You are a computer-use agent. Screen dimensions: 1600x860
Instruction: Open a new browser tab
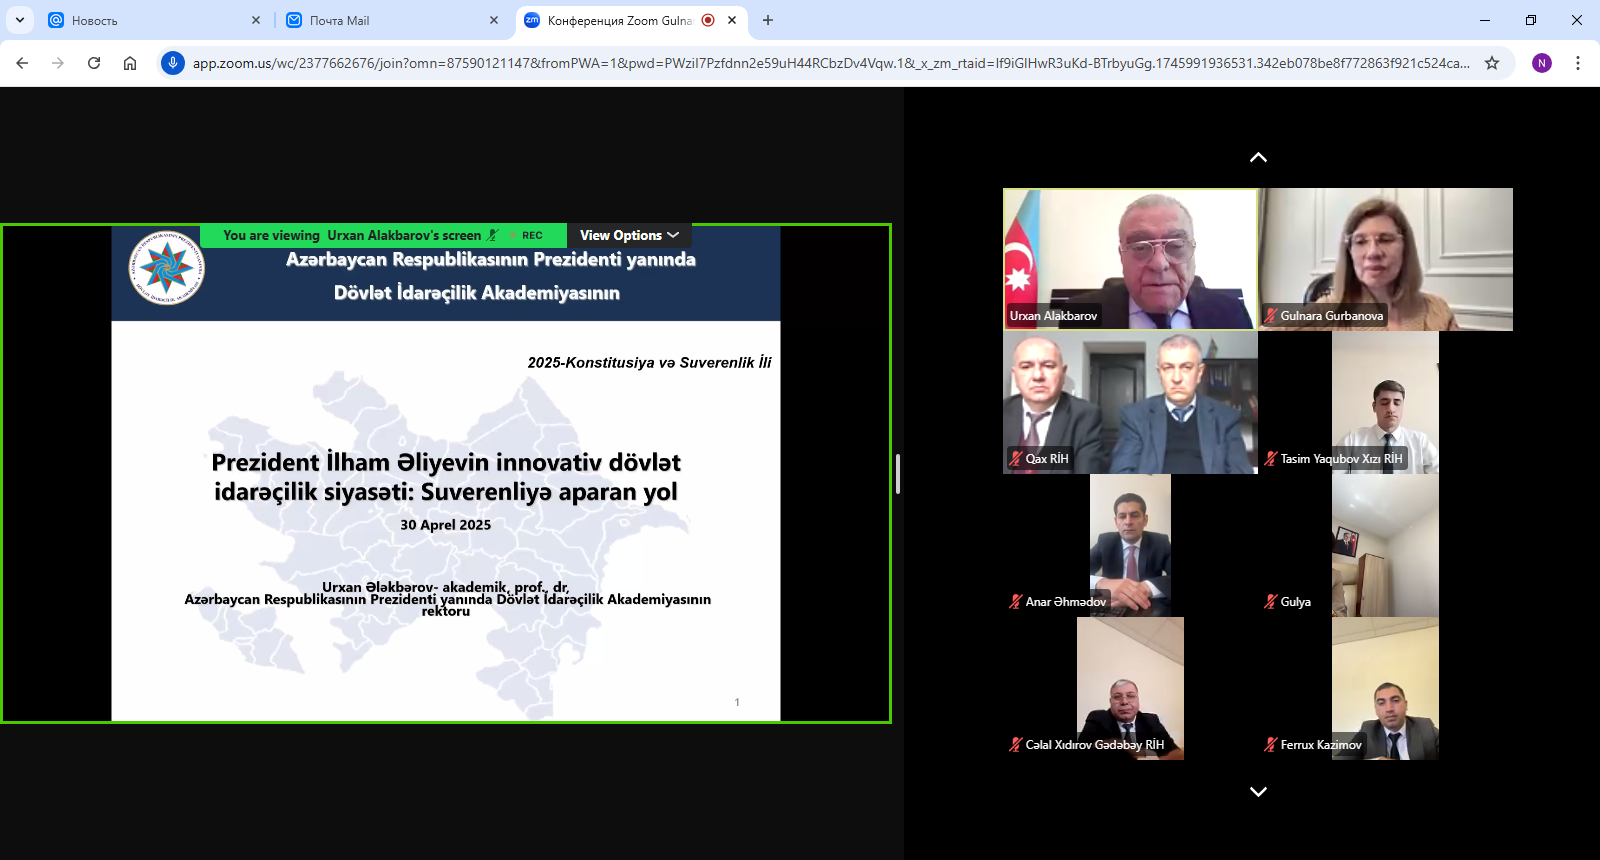(768, 20)
